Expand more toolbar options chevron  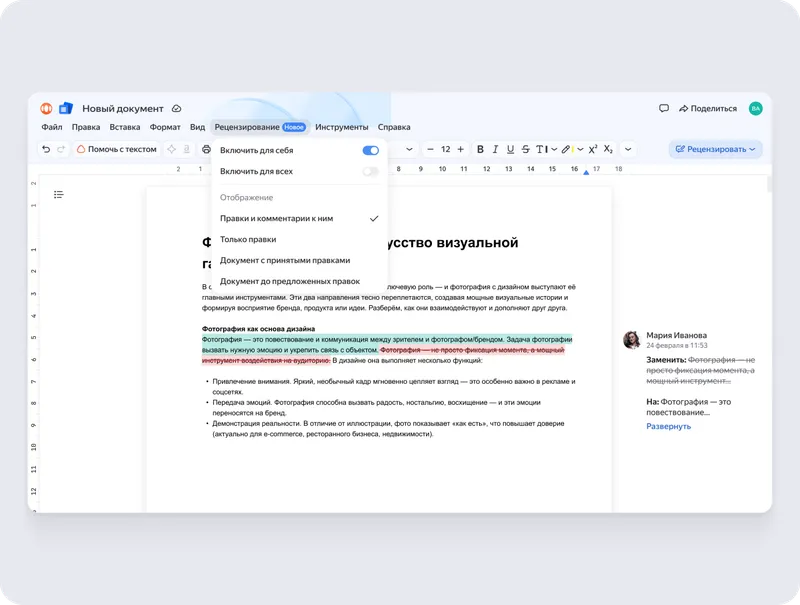pyautogui.click(x=628, y=149)
